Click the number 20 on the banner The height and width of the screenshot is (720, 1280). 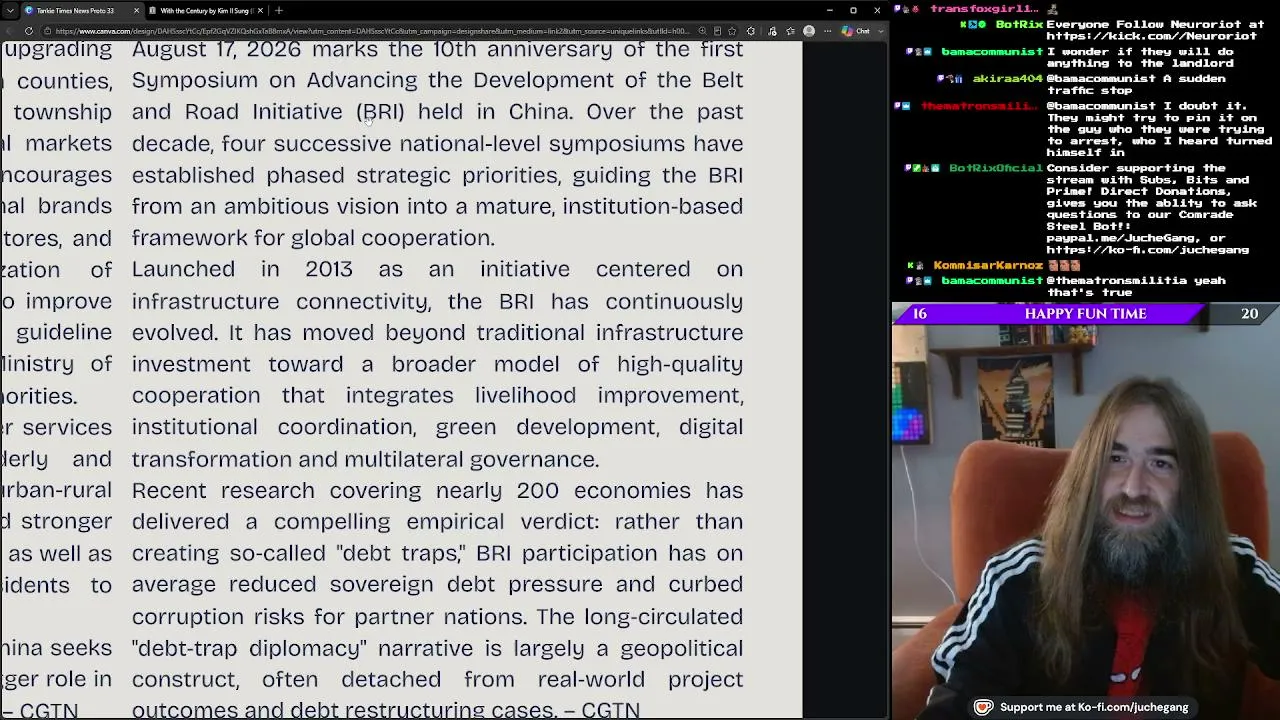coord(1249,313)
